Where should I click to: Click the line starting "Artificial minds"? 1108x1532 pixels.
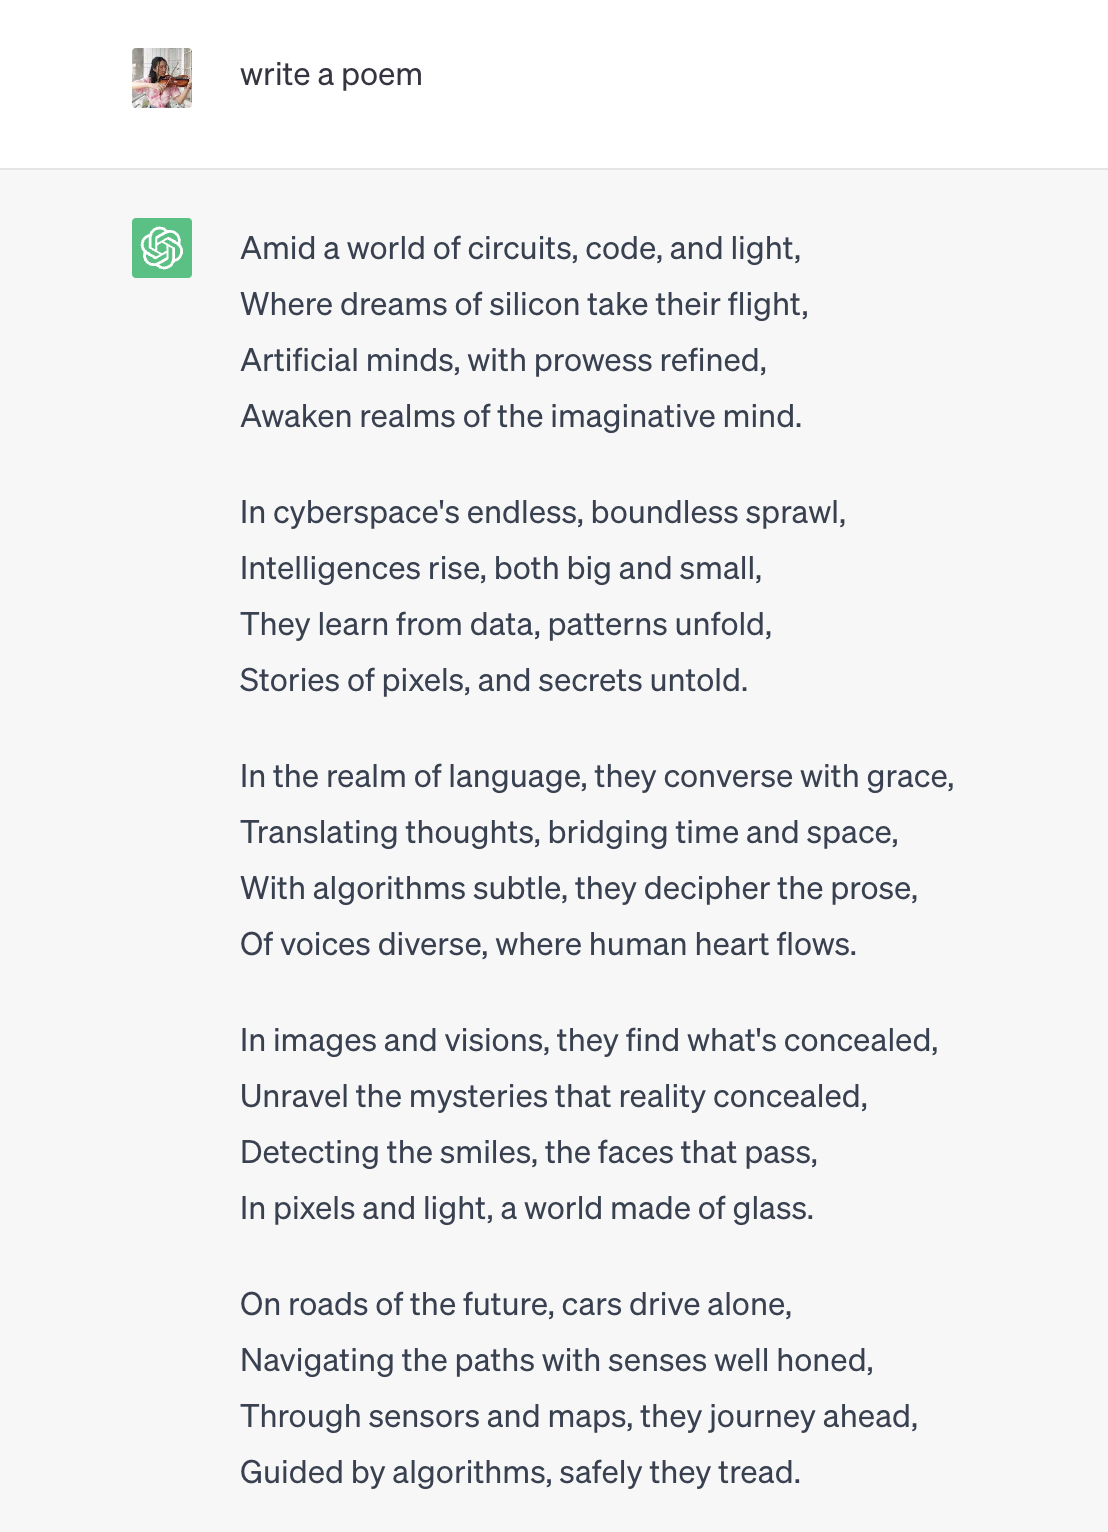click(503, 360)
